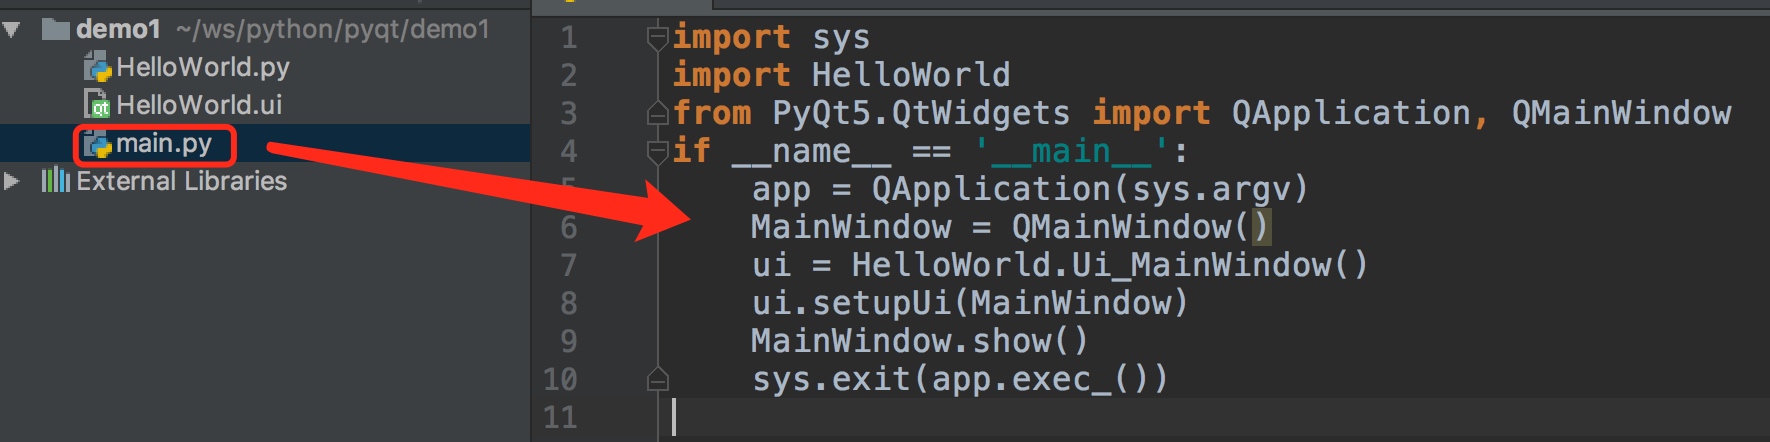Select the HelloWorld.py file name
1770x442 pixels.
(202, 67)
